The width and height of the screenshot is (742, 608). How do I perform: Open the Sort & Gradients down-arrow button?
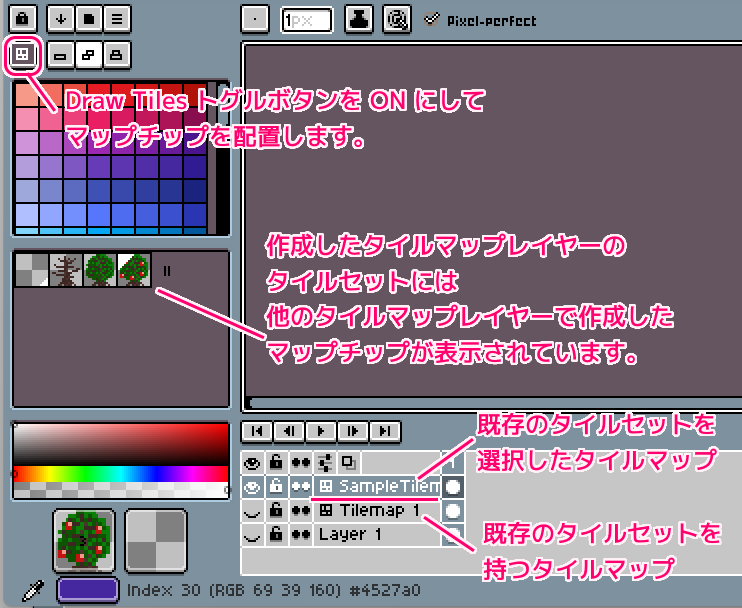click(x=61, y=19)
